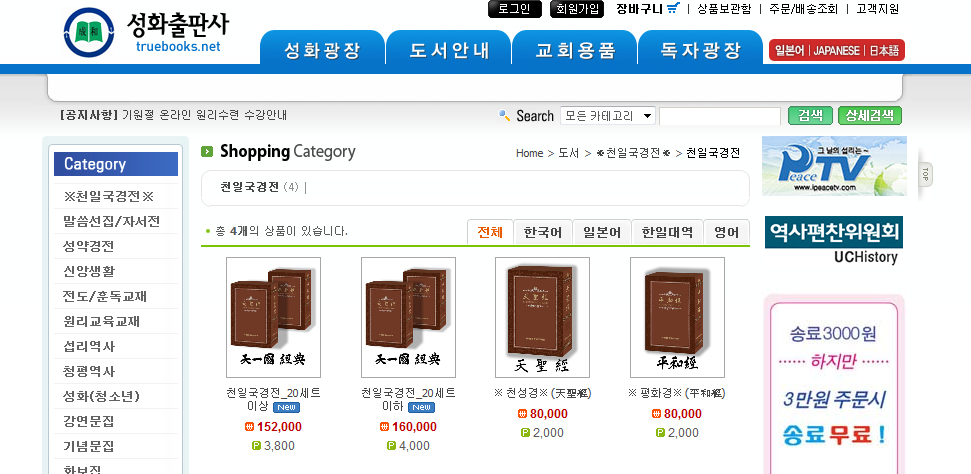Click the 천일국경전_20세트 이상 product link
Viewport: 971px width, 474px height.
coord(273,399)
